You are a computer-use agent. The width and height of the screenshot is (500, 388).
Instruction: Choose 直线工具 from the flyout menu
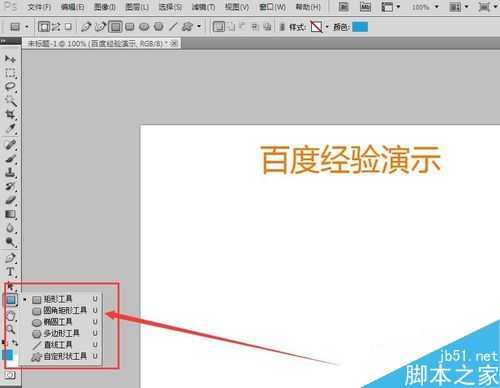(x=61, y=344)
